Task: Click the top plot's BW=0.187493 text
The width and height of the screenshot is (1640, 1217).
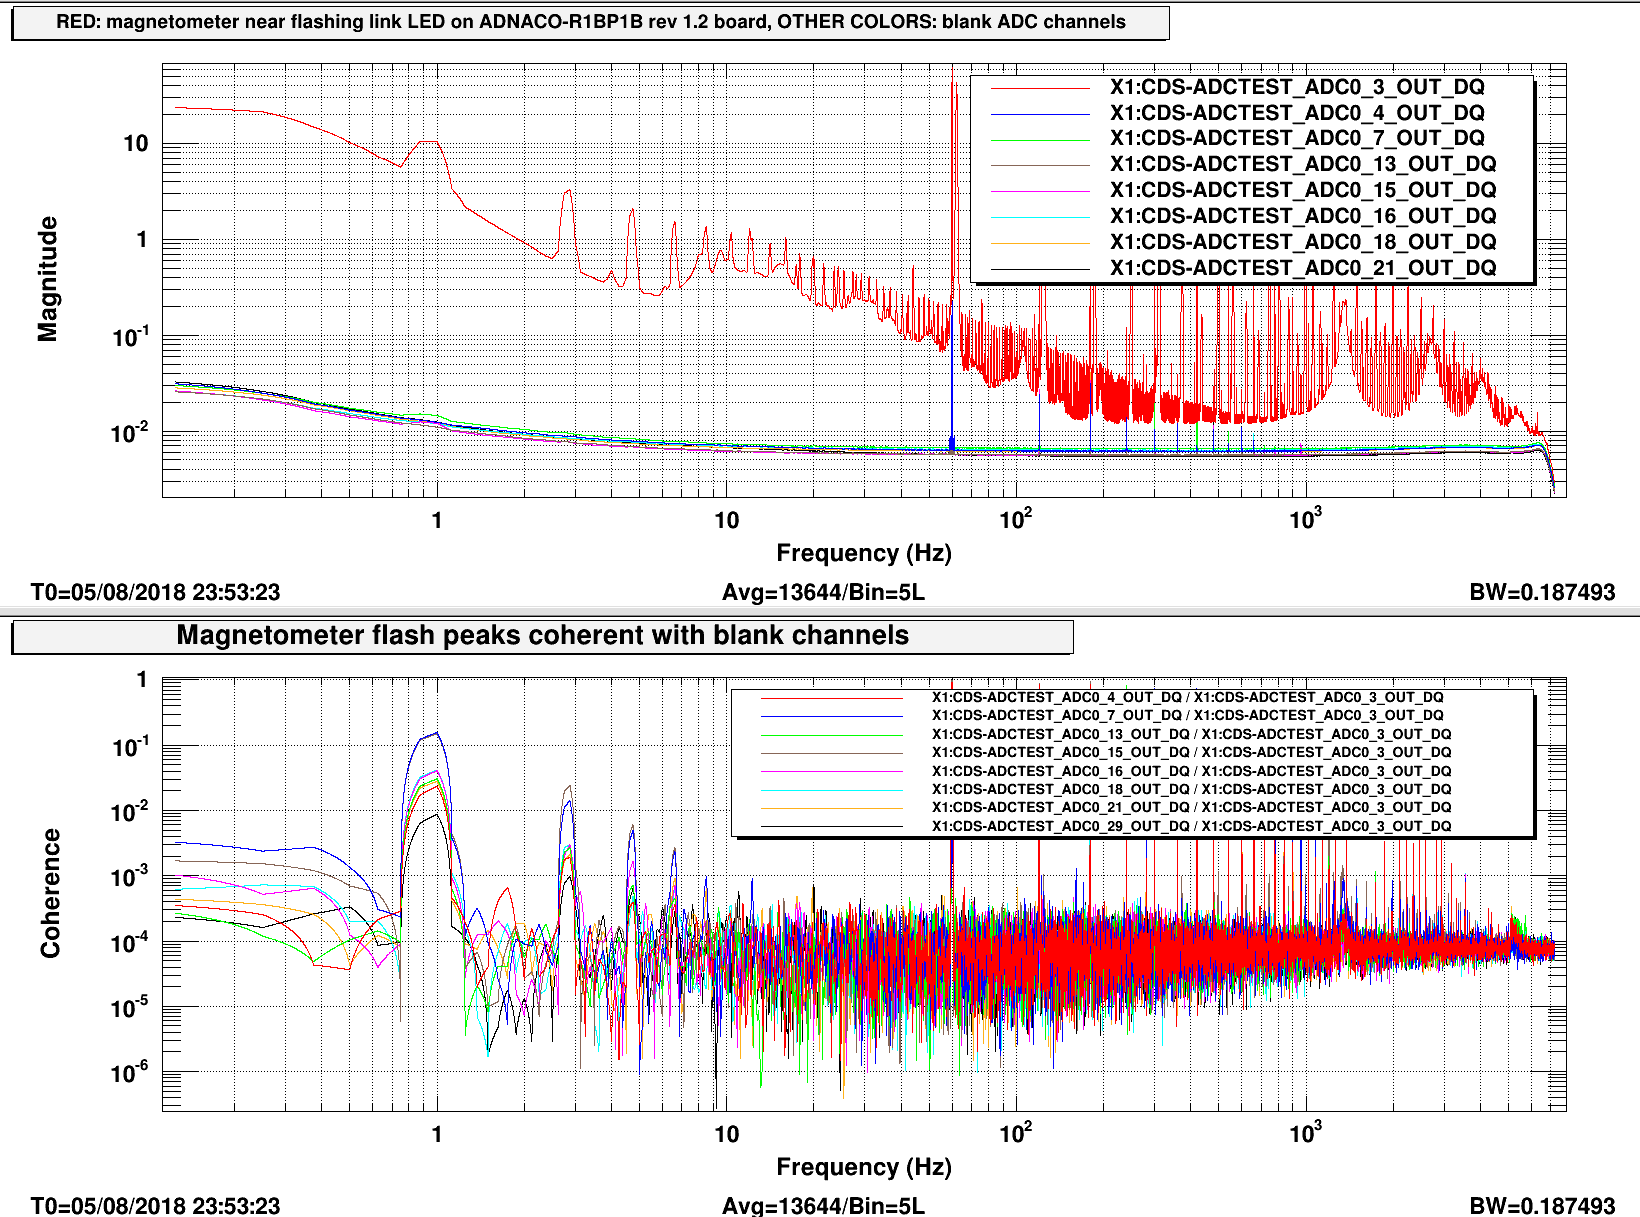Action: pyautogui.click(x=1542, y=592)
